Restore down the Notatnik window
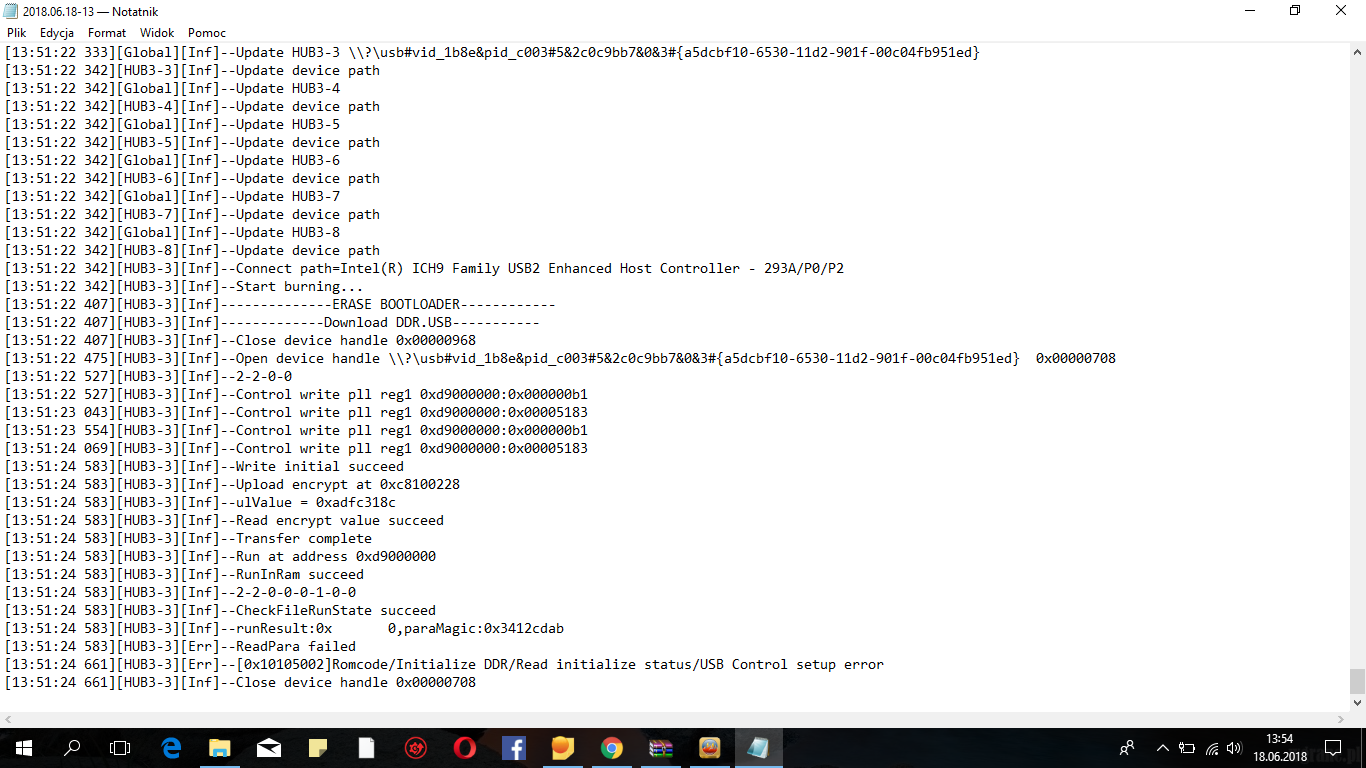 click(x=1295, y=11)
